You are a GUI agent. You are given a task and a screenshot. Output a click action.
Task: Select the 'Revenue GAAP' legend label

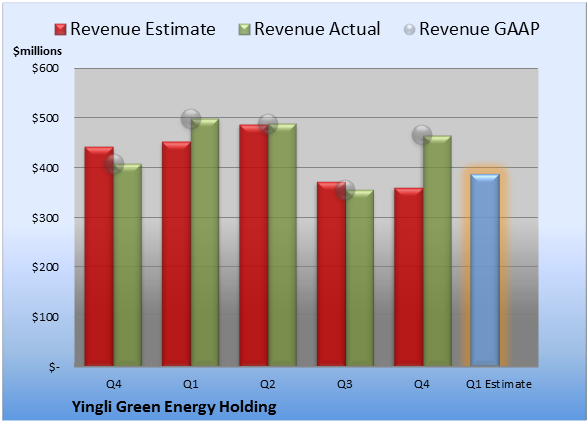pos(479,29)
